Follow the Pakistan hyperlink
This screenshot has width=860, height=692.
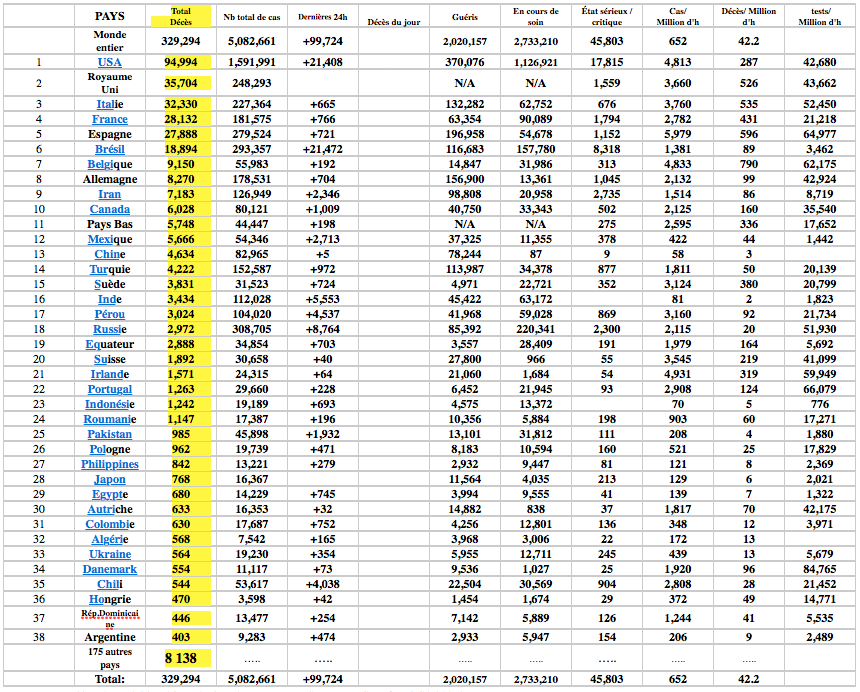point(109,434)
